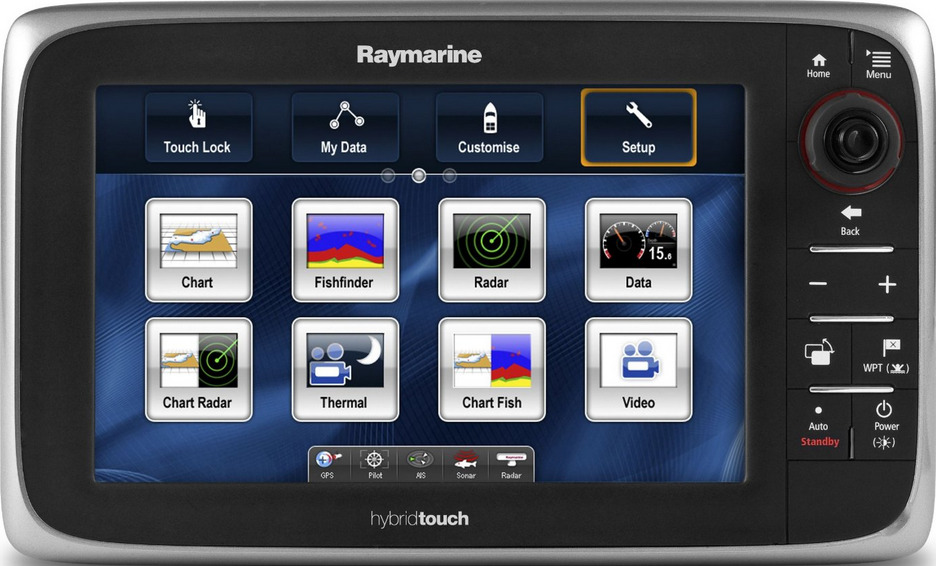Viewport: 936px width, 566px height.
Task: Launch the Thermal camera tile
Action: (345, 369)
